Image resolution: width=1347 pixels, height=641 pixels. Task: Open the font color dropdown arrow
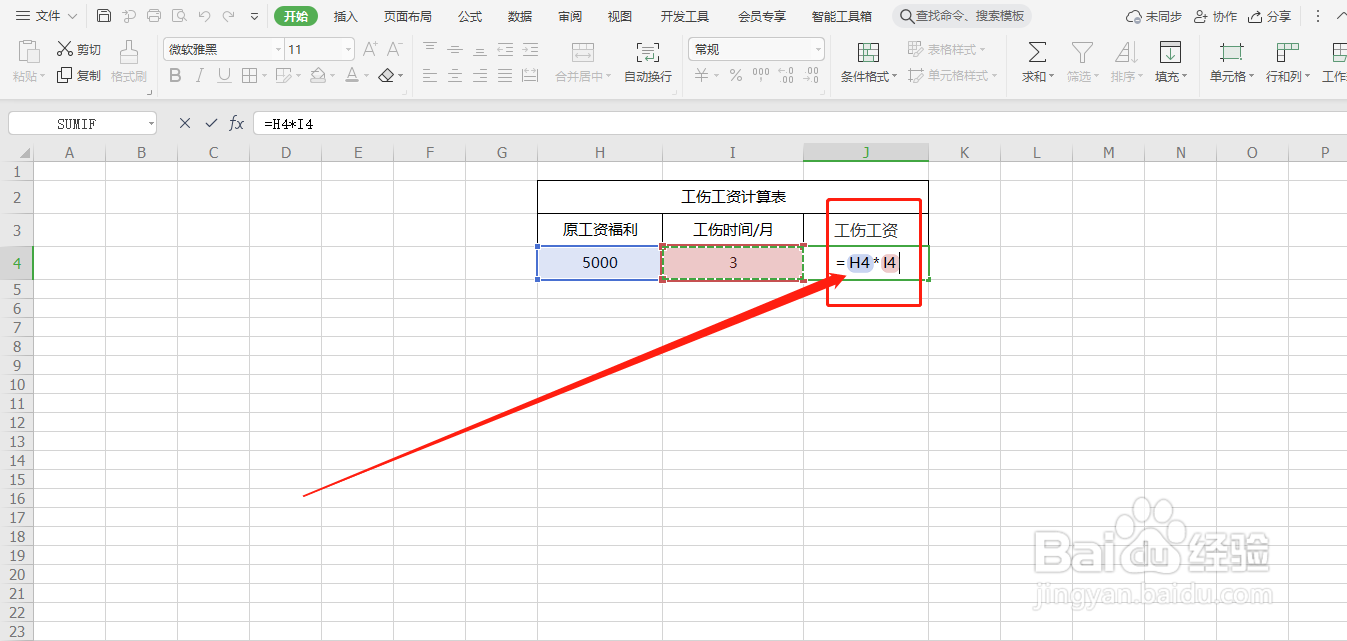365,76
